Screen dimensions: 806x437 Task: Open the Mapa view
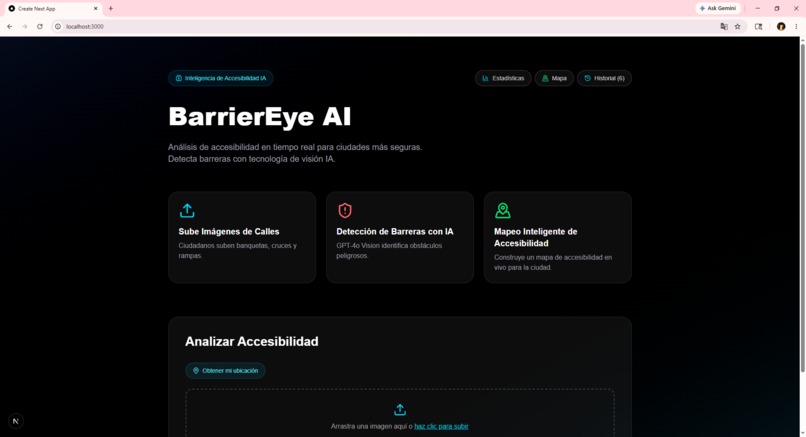[554, 78]
